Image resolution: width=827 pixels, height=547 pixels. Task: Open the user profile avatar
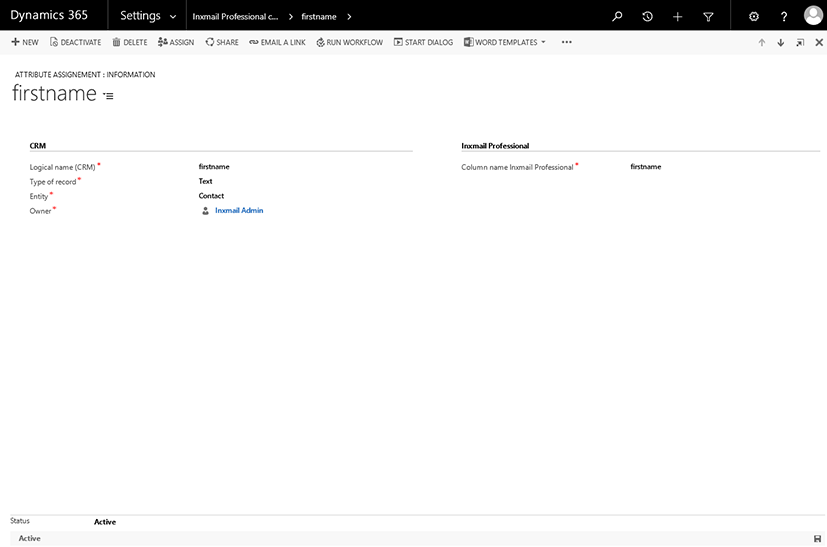pos(813,15)
